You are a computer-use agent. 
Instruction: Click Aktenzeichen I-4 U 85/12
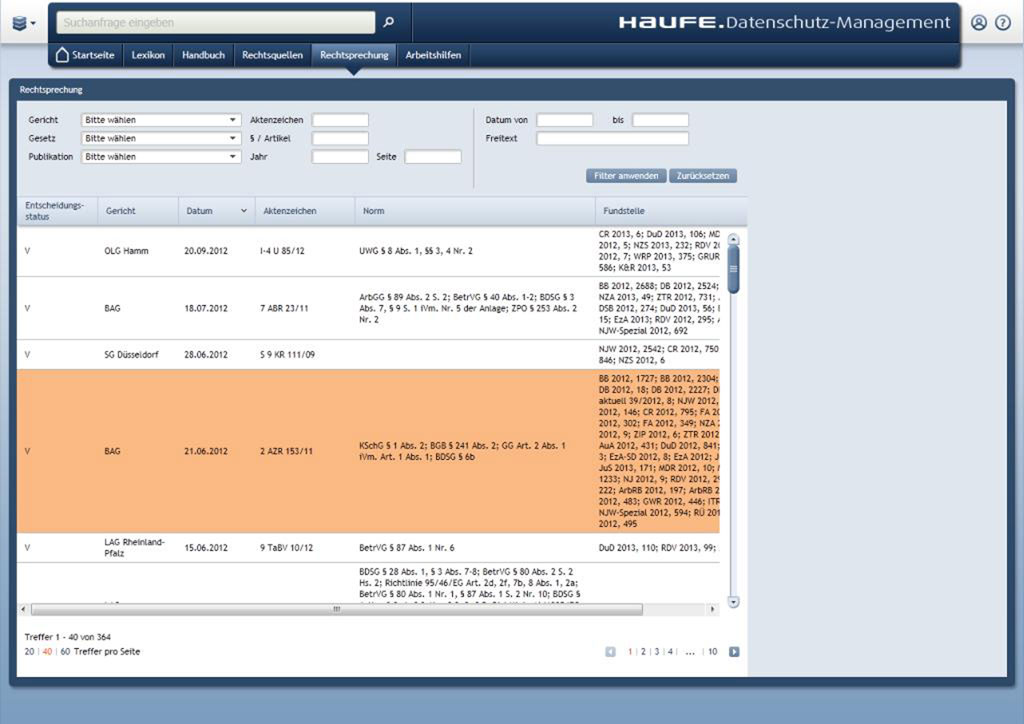tap(282, 251)
